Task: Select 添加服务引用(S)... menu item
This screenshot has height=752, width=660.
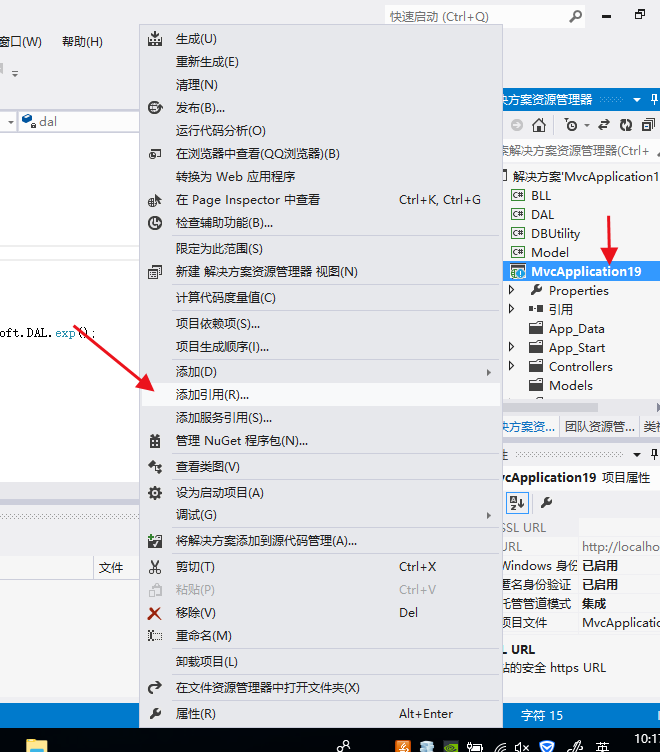Action: coord(321,418)
